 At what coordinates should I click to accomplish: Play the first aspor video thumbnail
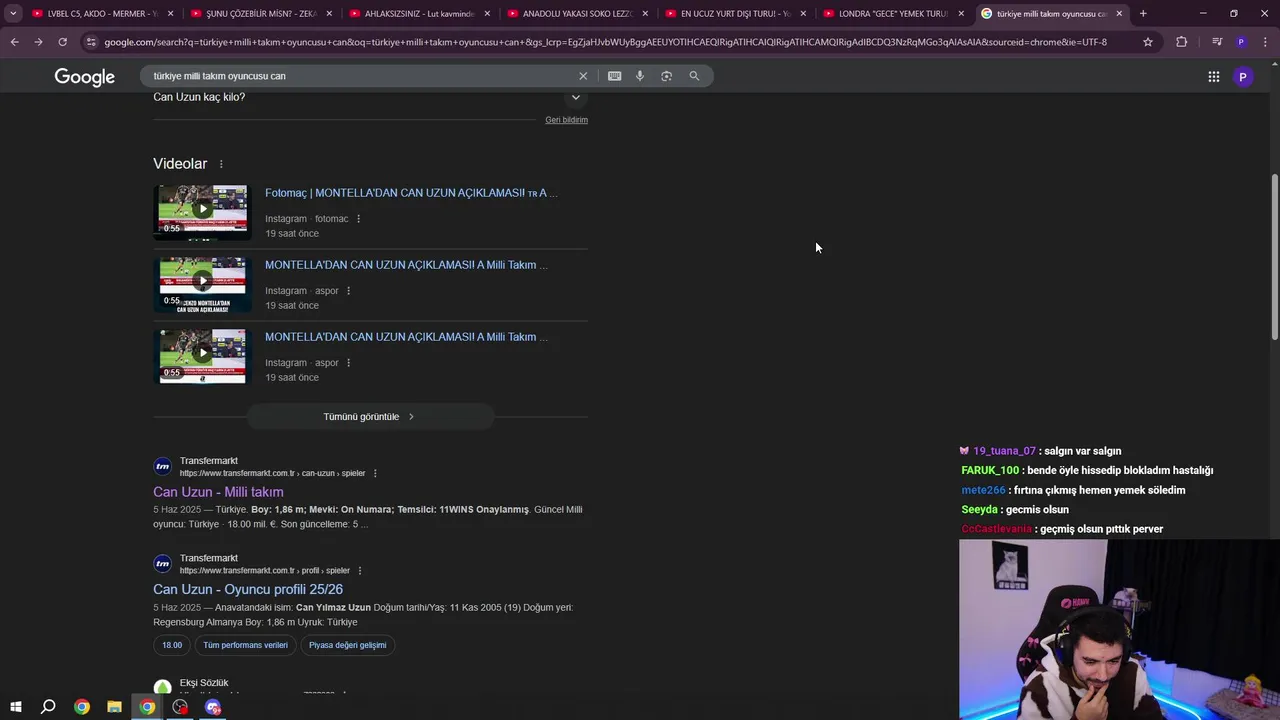pyautogui.click(x=202, y=283)
